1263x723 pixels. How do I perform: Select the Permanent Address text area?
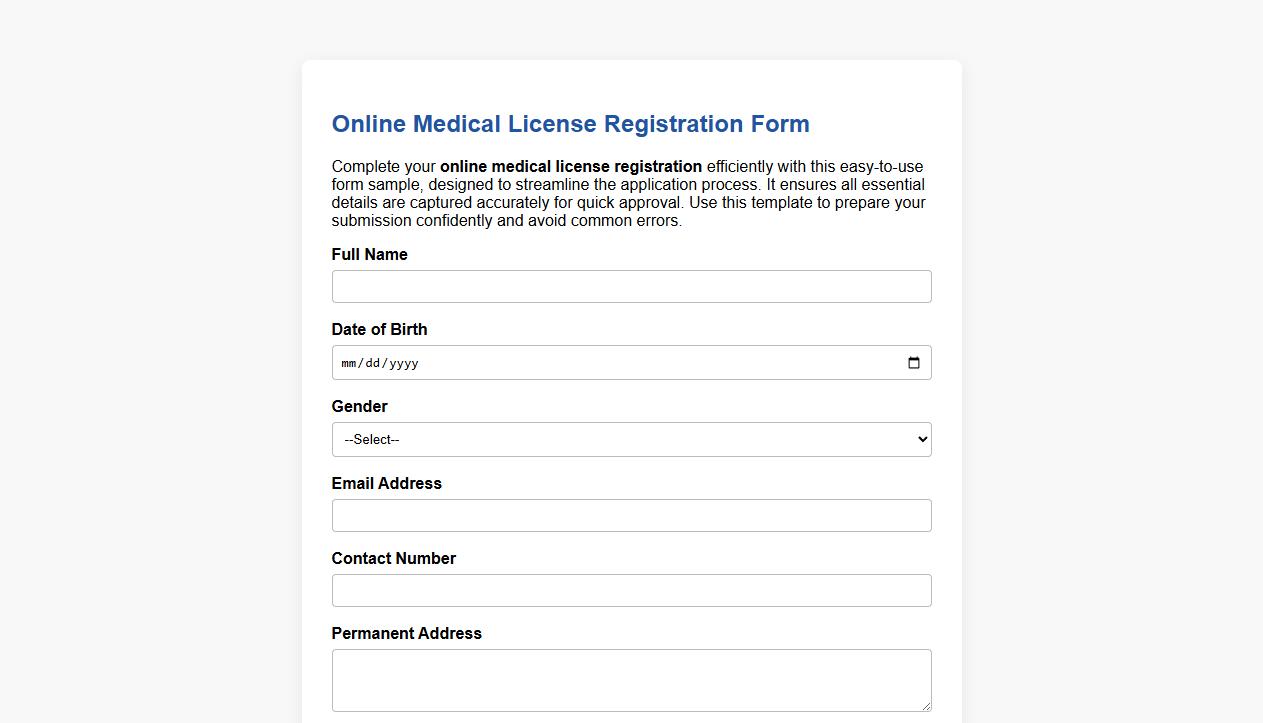pyautogui.click(x=631, y=680)
